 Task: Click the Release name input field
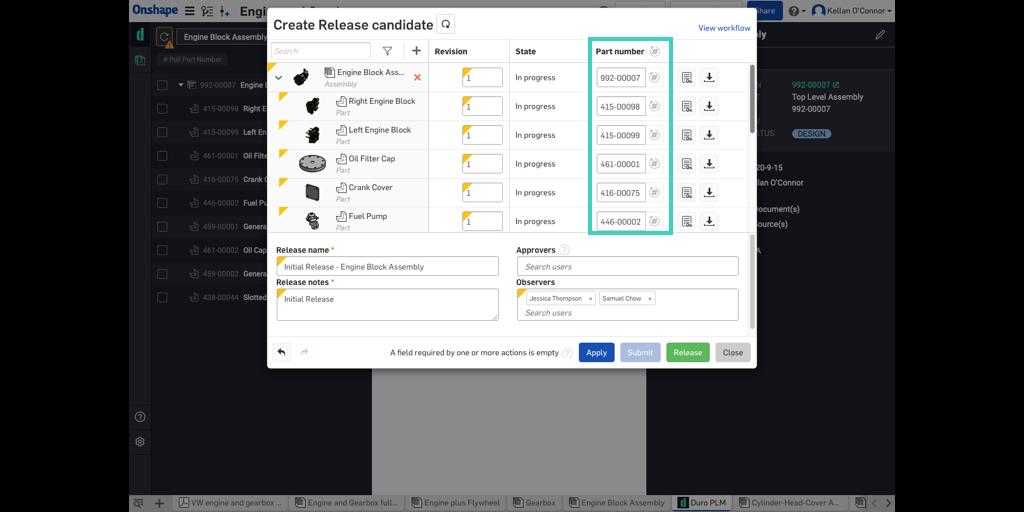(387, 267)
